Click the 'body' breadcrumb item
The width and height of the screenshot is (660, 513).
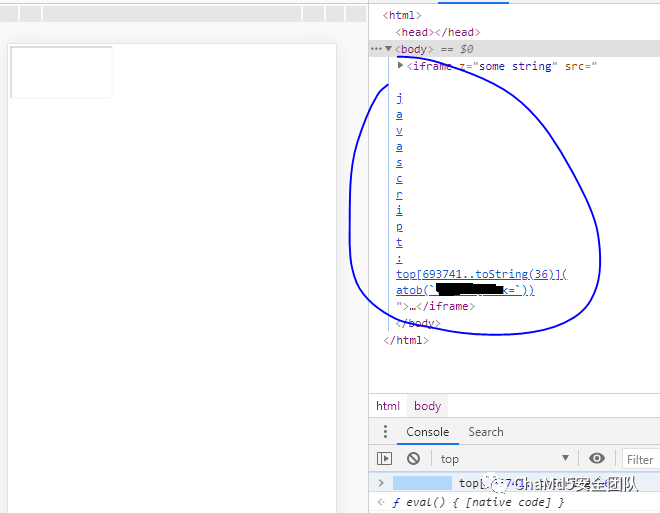(427, 406)
